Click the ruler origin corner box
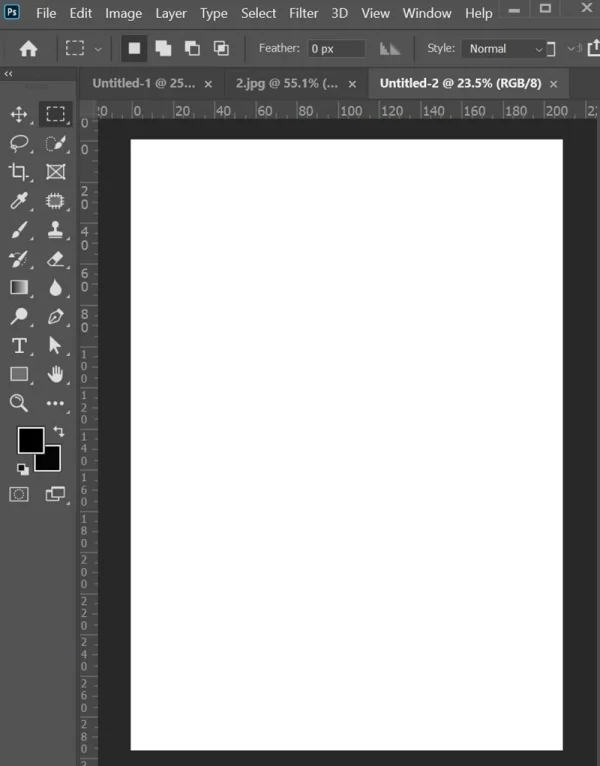 pyautogui.click(x=88, y=109)
